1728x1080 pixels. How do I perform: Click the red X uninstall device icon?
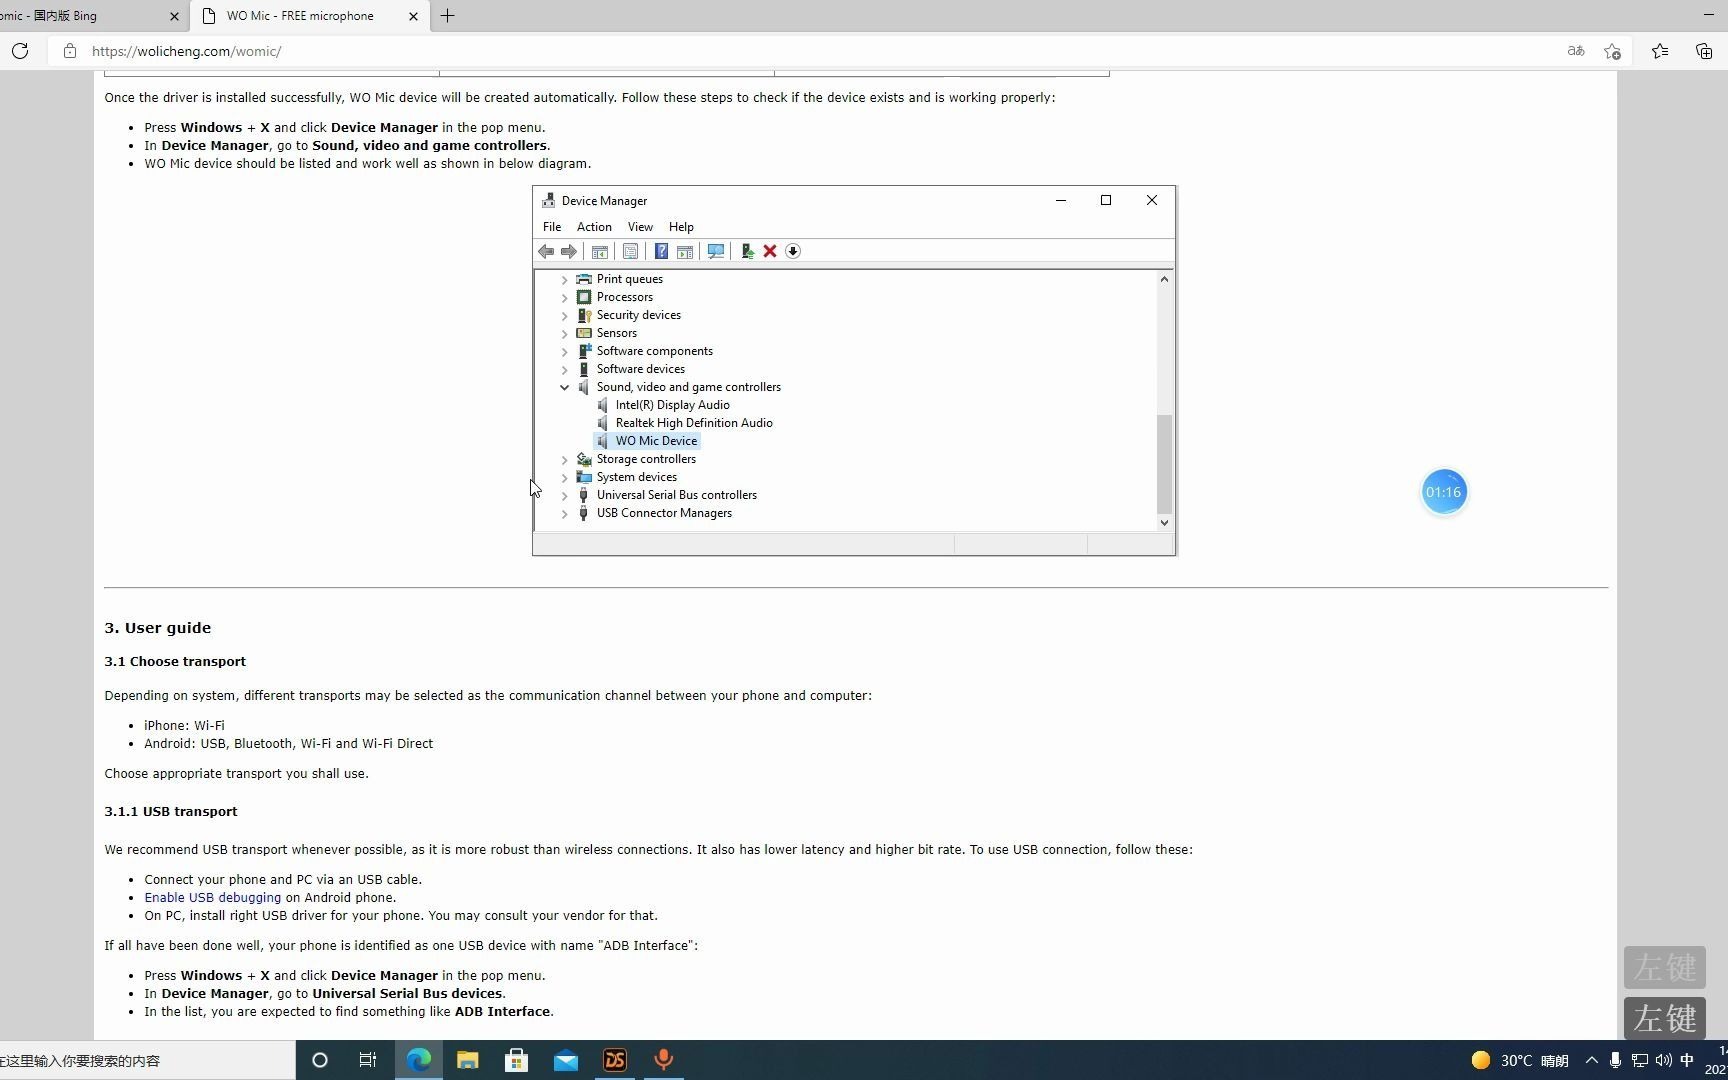point(770,251)
